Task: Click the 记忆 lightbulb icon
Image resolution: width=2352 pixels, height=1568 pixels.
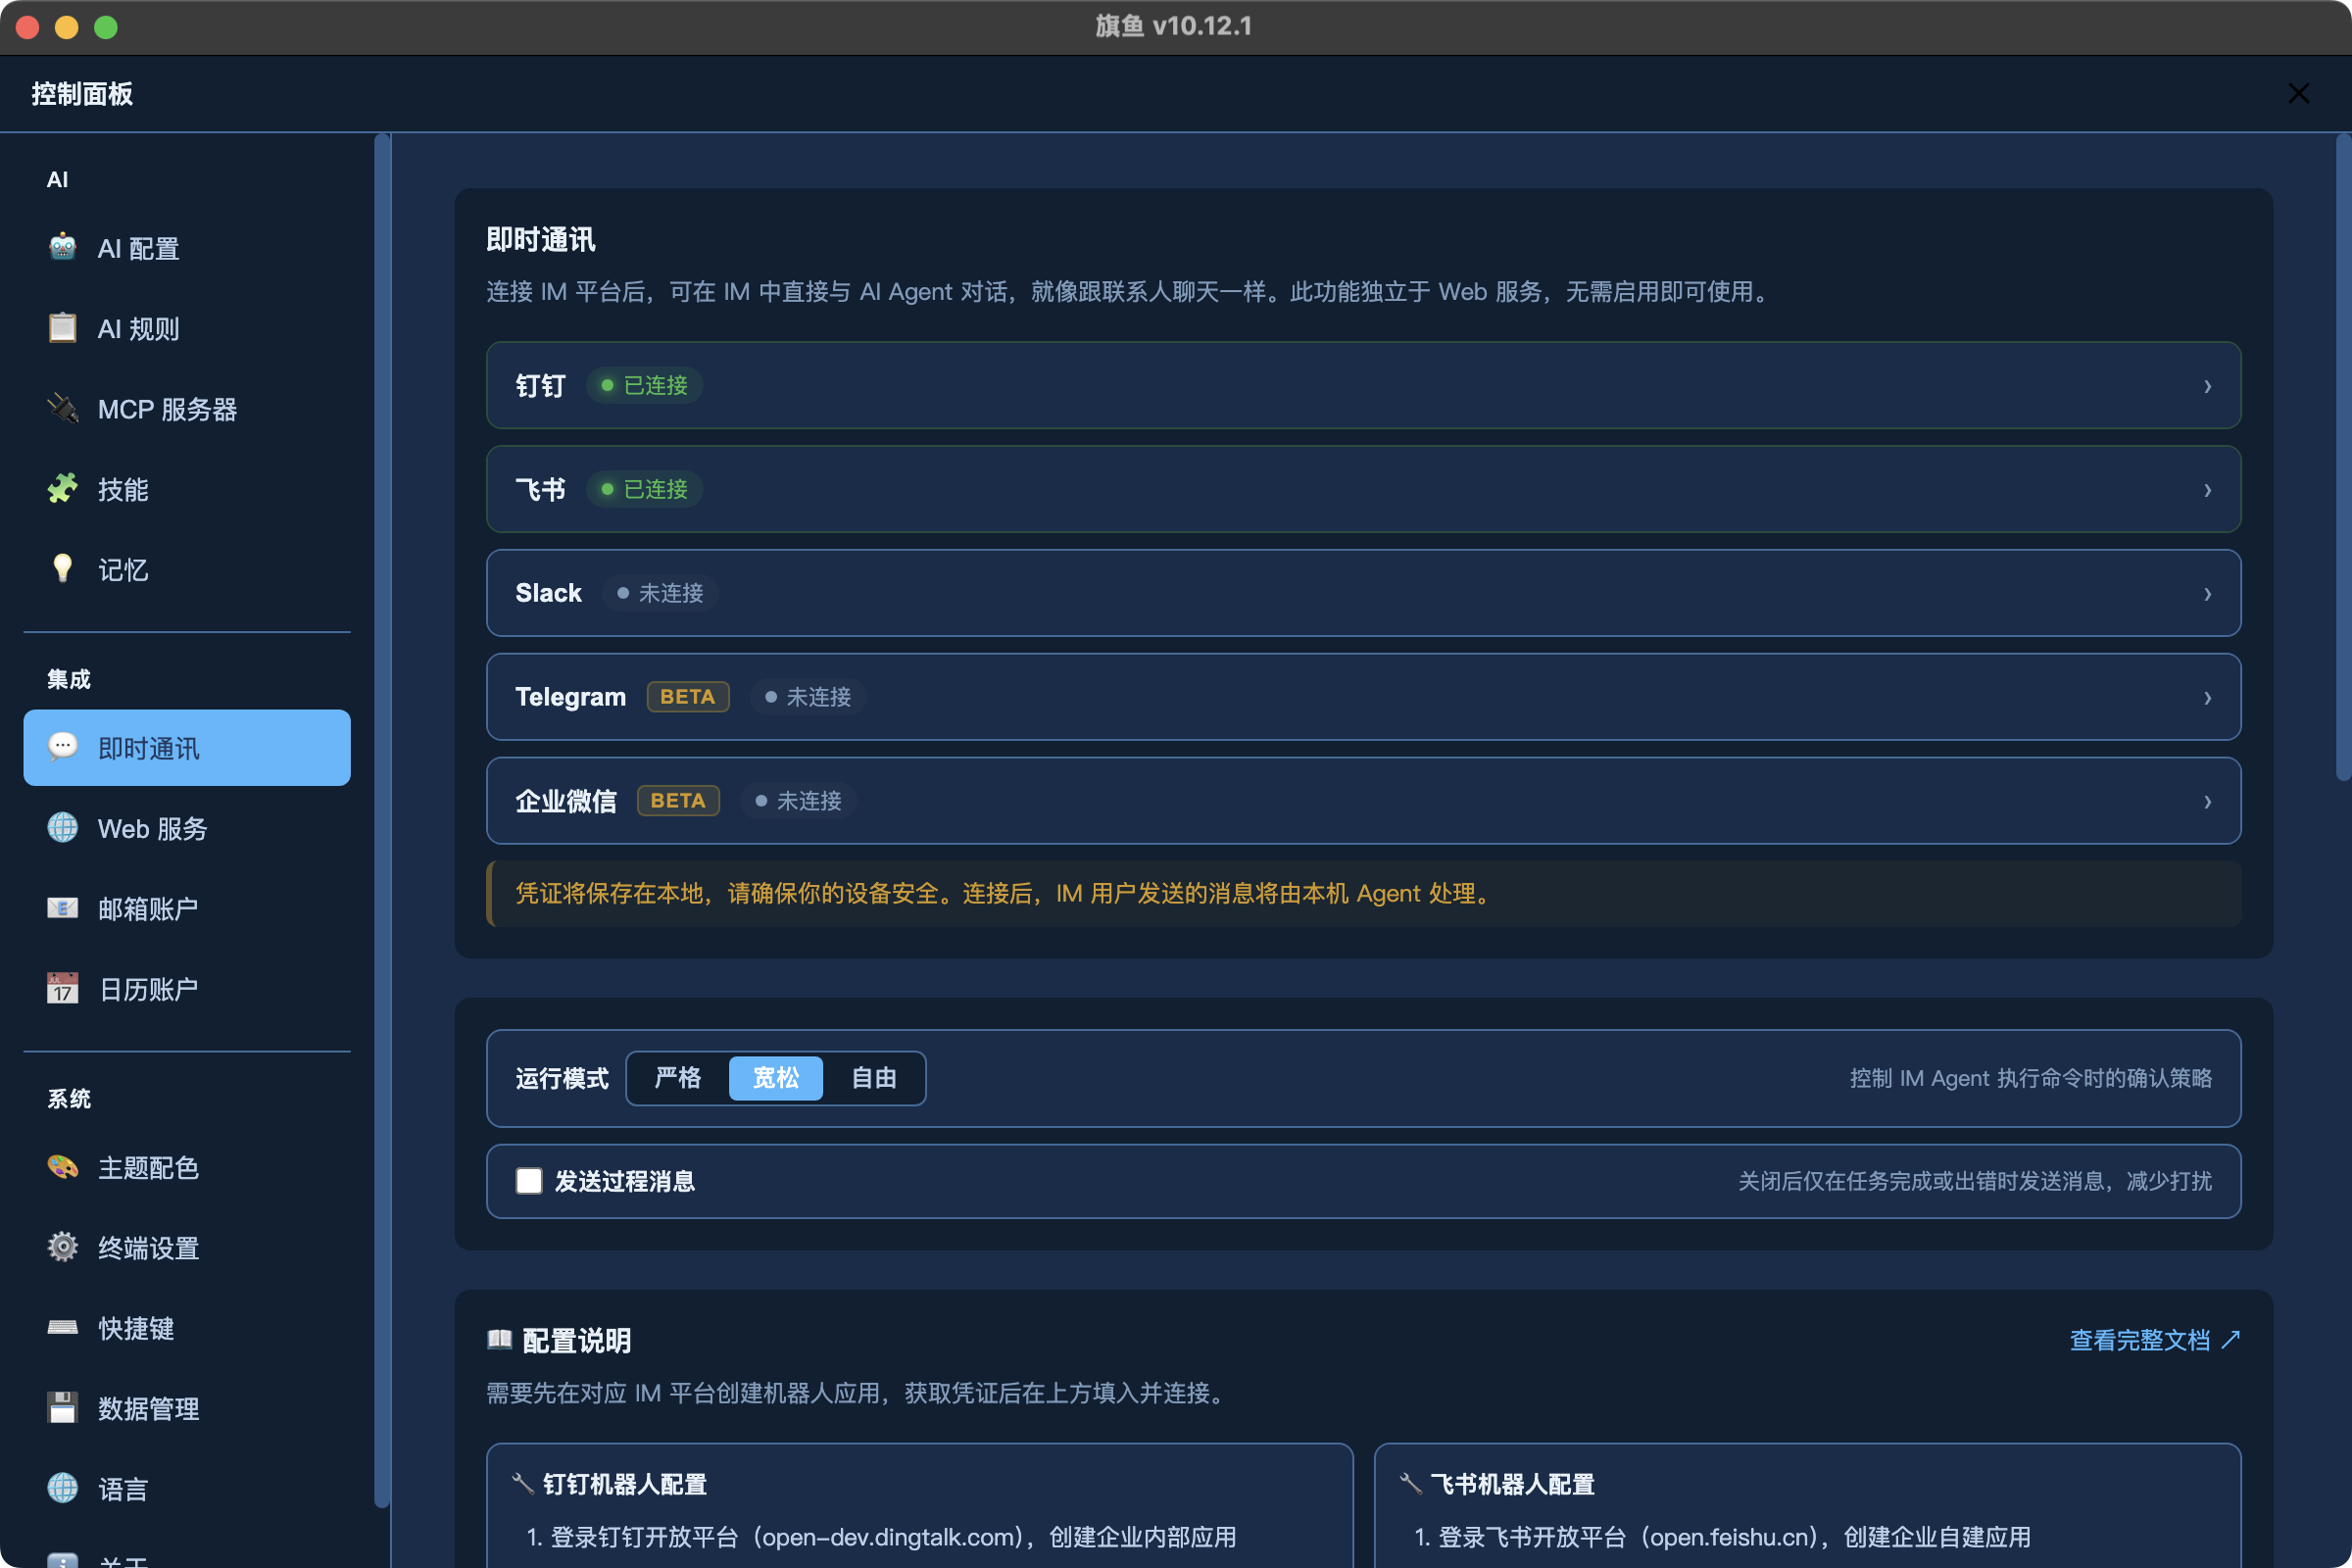Action: coord(62,568)
